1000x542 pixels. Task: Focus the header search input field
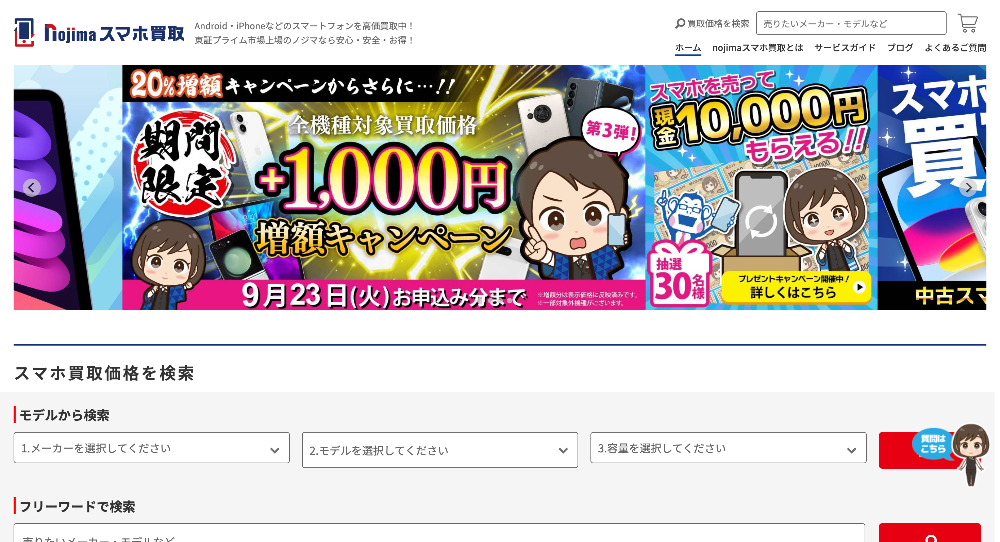click(851, 23)
